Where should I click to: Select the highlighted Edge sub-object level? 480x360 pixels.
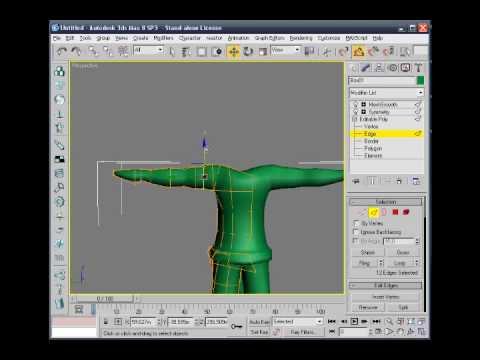pyautogui.click(x=387, y=134)
